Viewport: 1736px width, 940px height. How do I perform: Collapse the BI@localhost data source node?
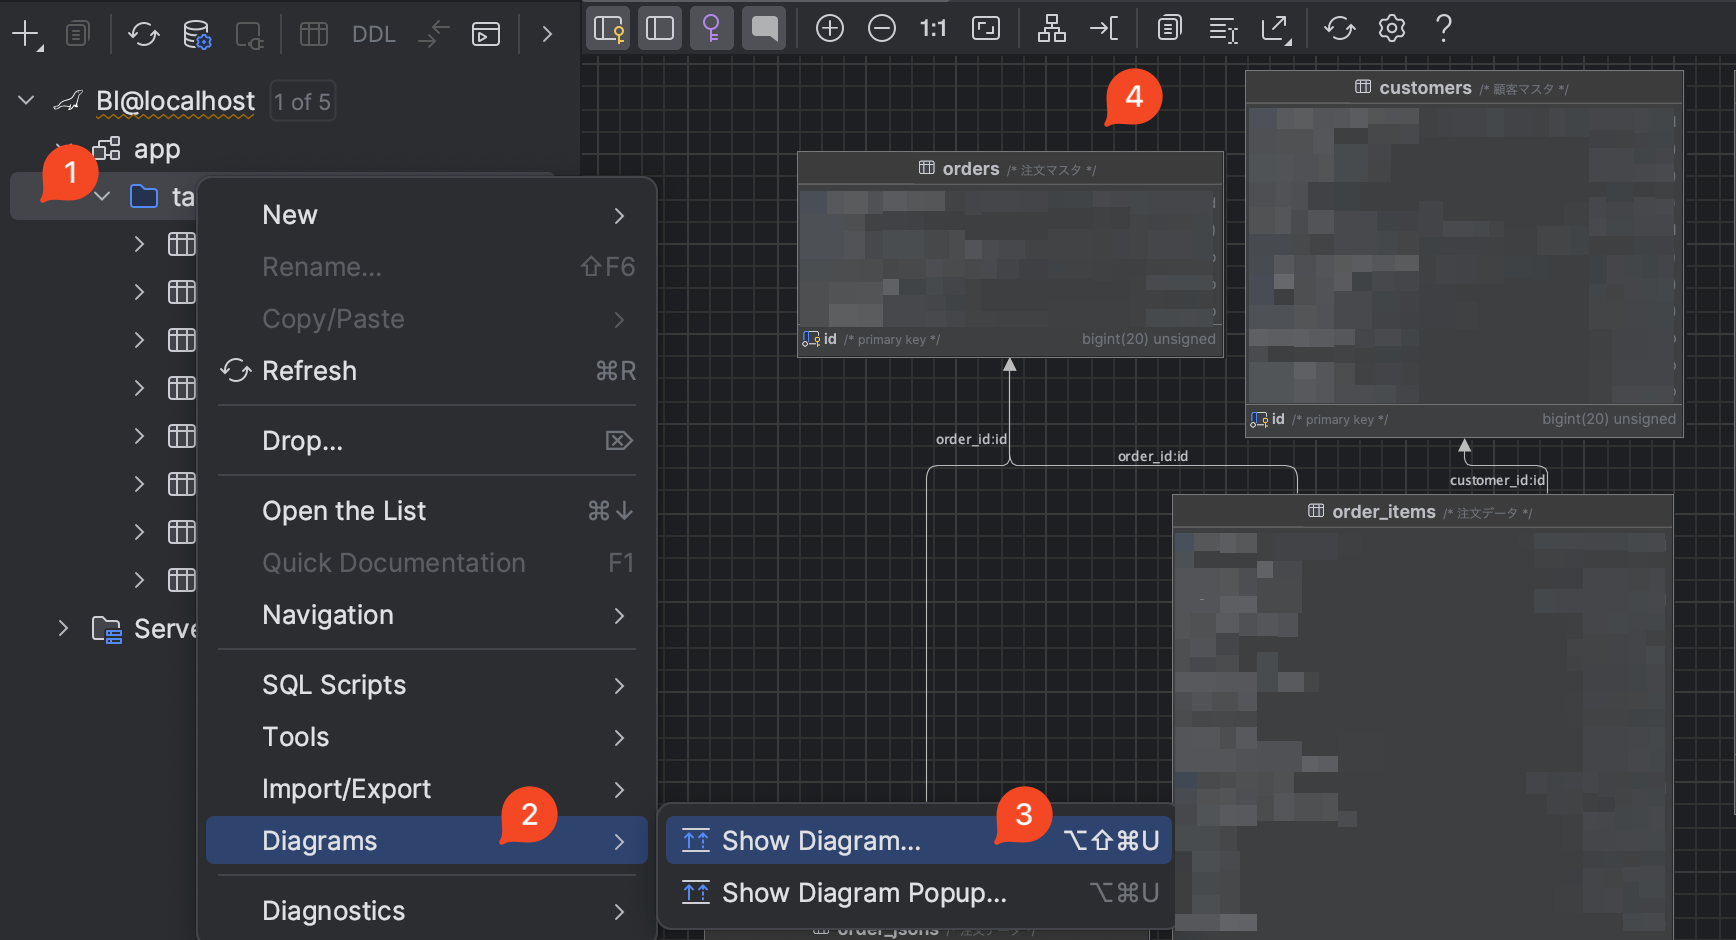[27, 101]
